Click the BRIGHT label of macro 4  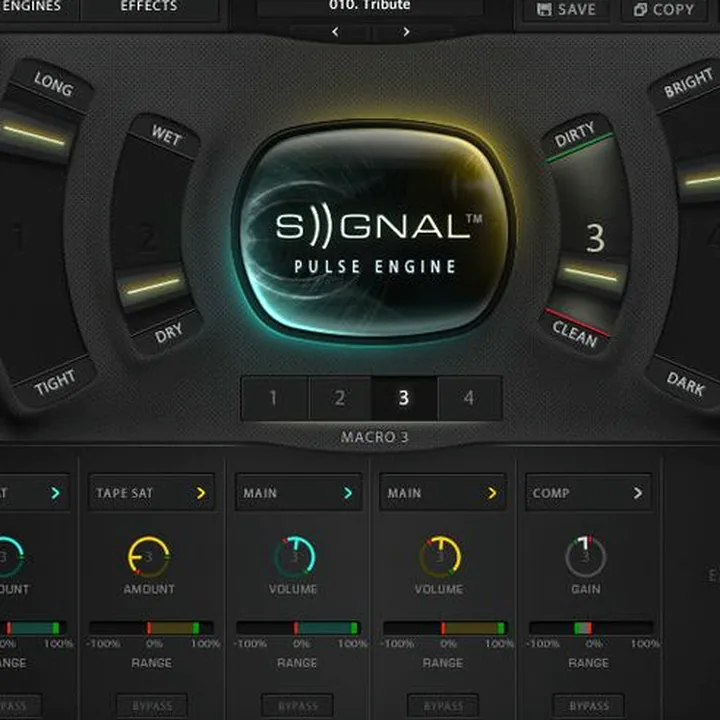pyautogui.click(x=688, y=83)
